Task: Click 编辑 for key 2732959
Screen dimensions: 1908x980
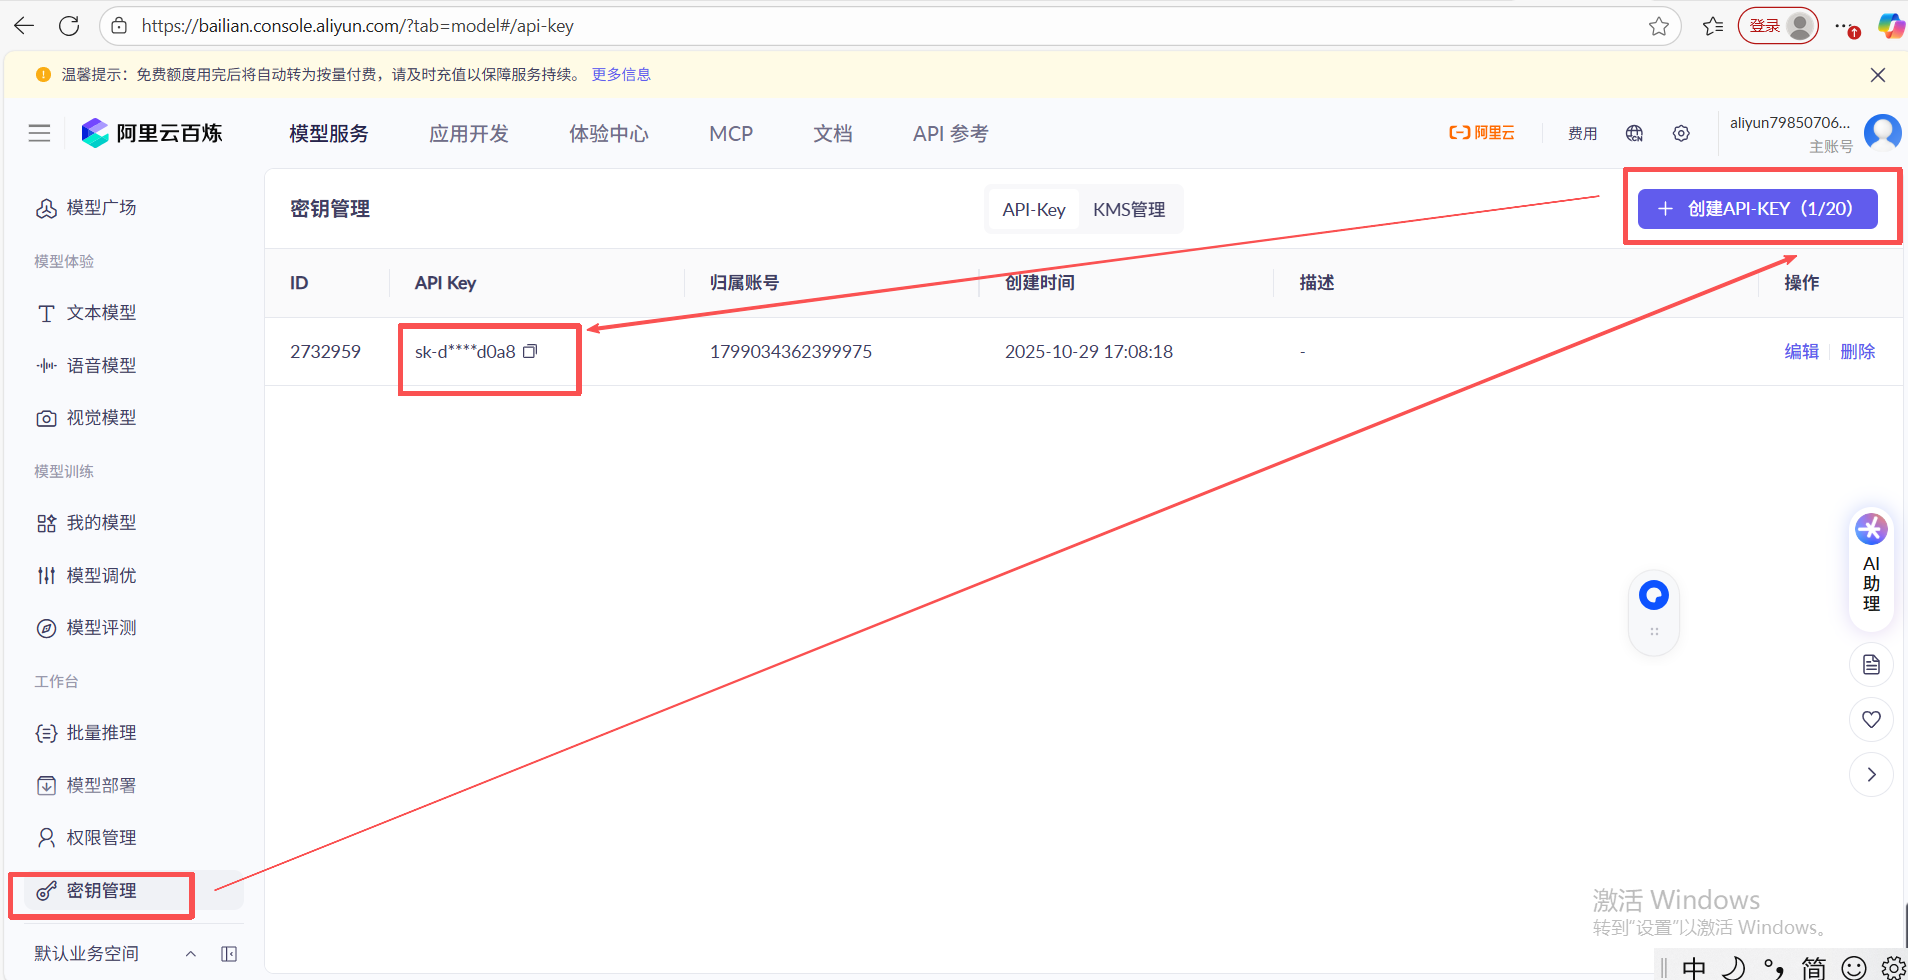Action: pos(1801,351)
